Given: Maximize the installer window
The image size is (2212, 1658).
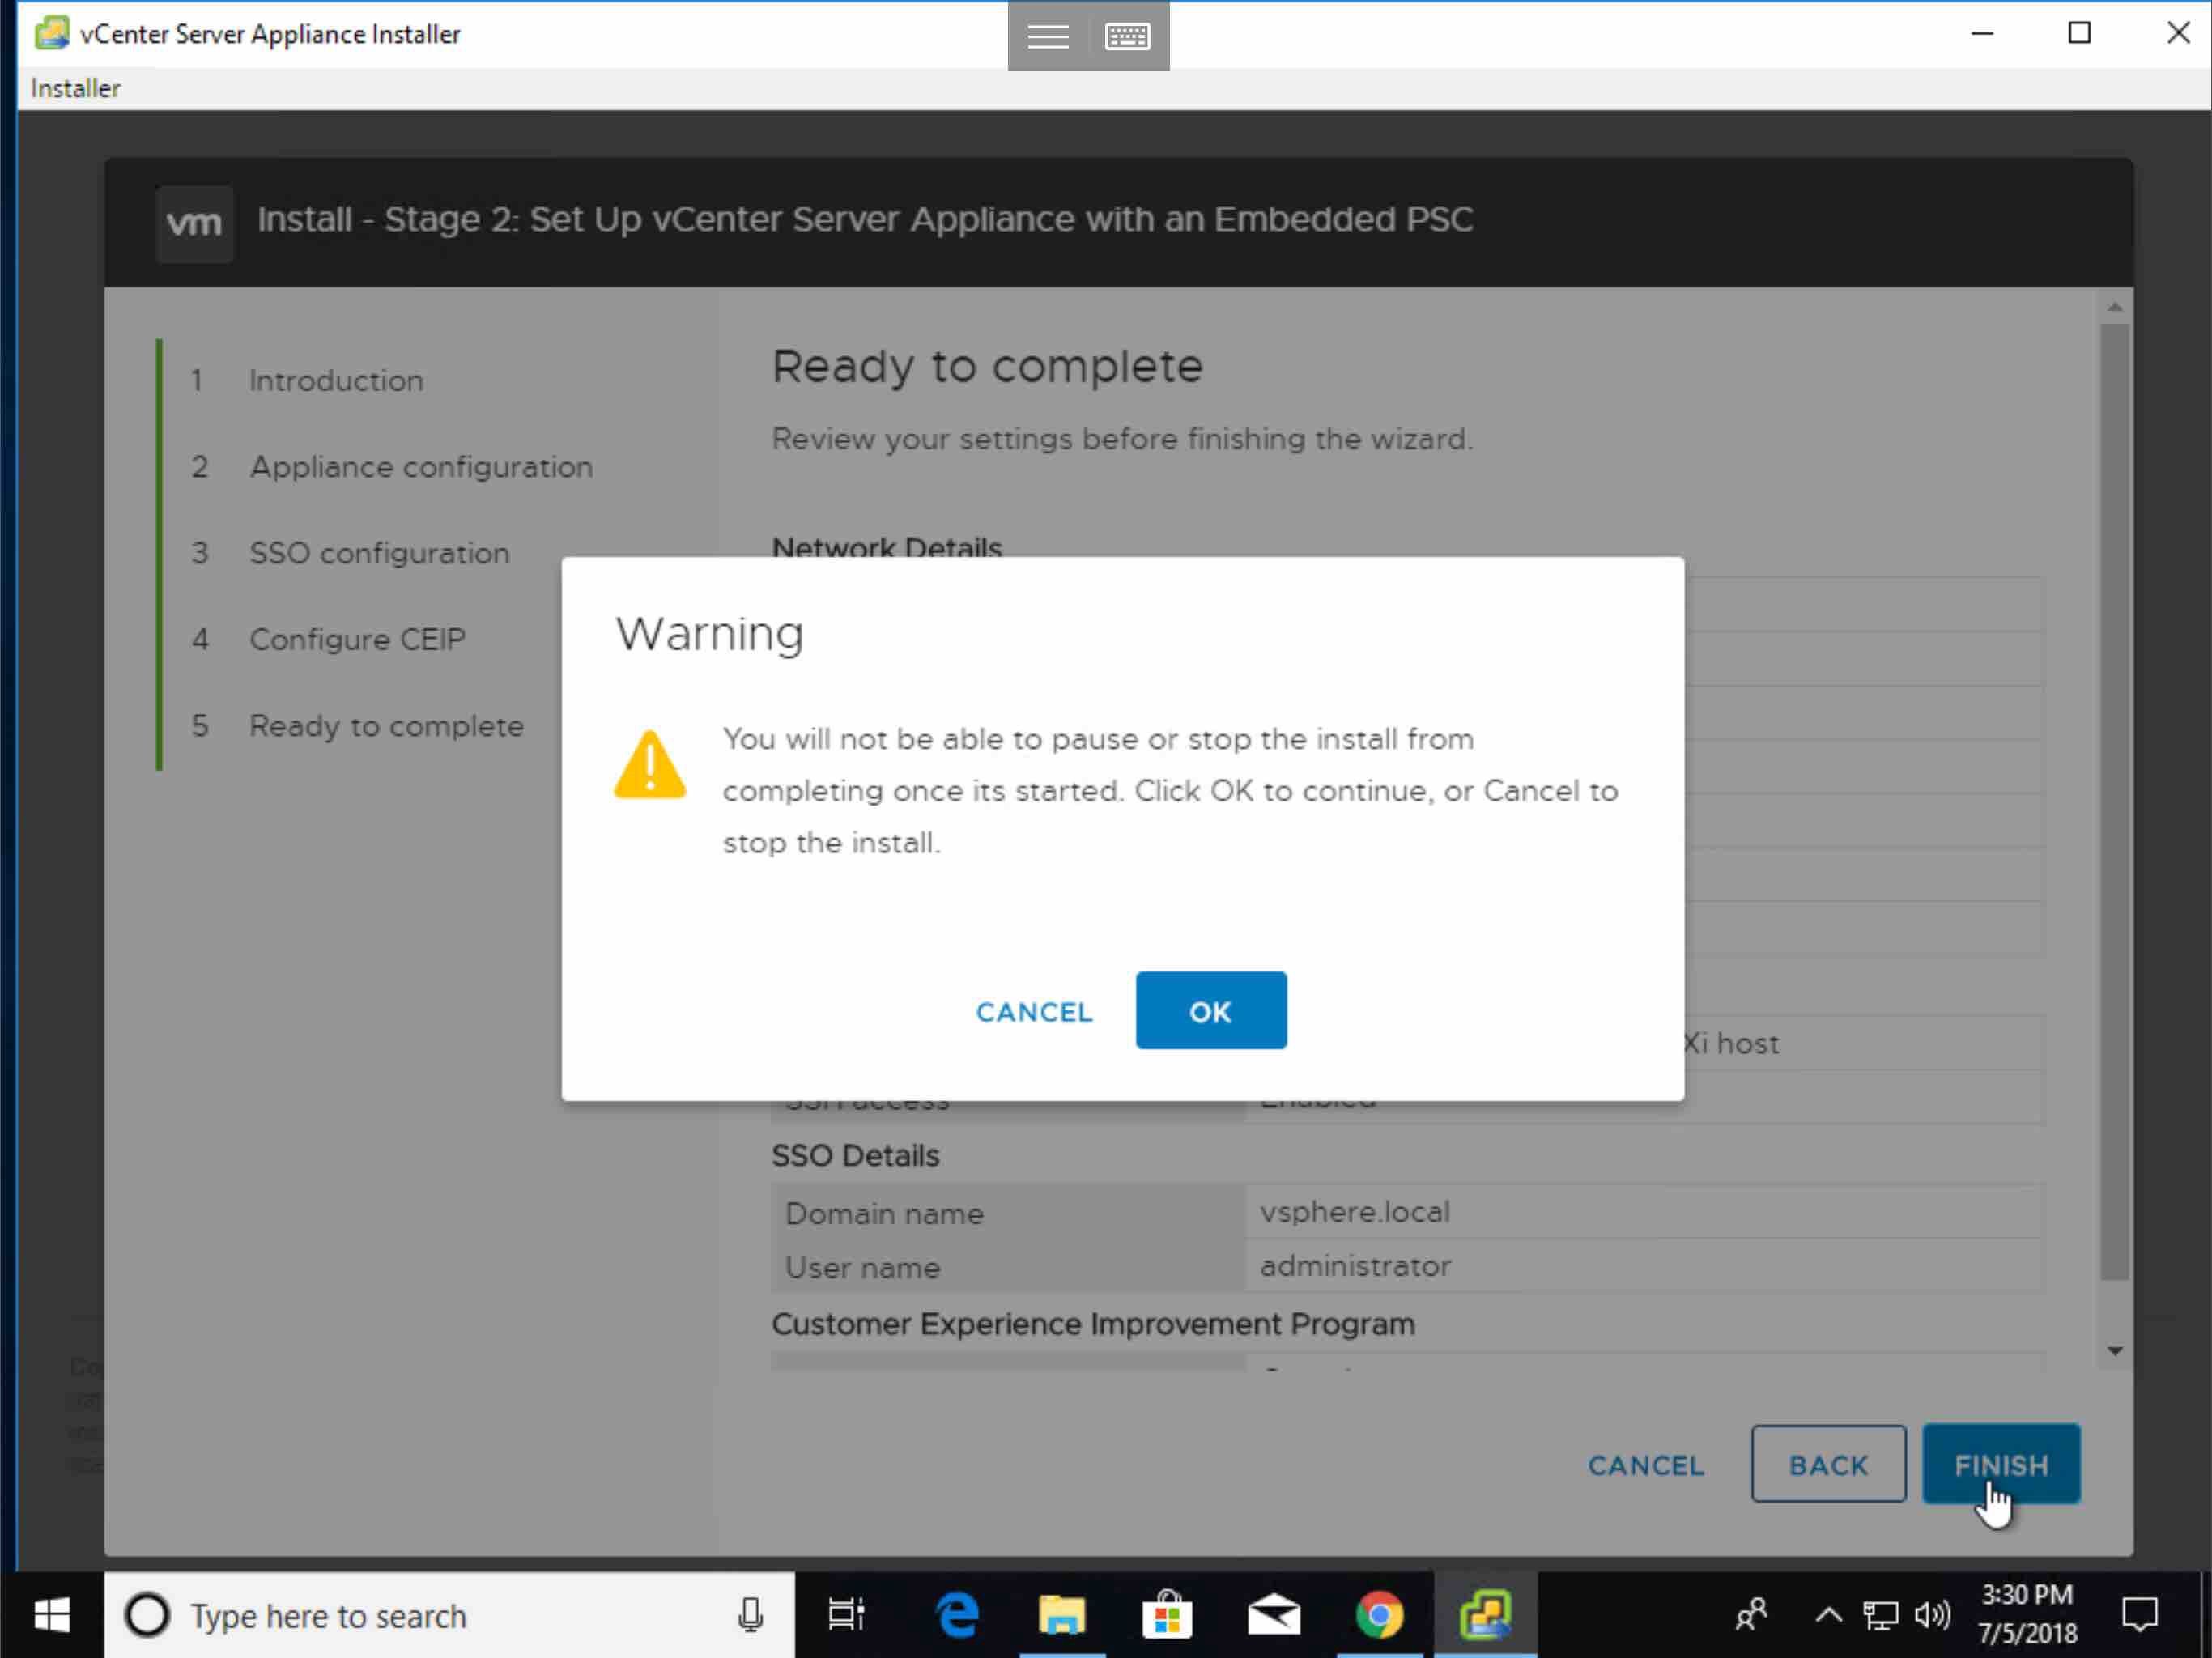Looking at the screenshot, I should tap(2080, 33).
